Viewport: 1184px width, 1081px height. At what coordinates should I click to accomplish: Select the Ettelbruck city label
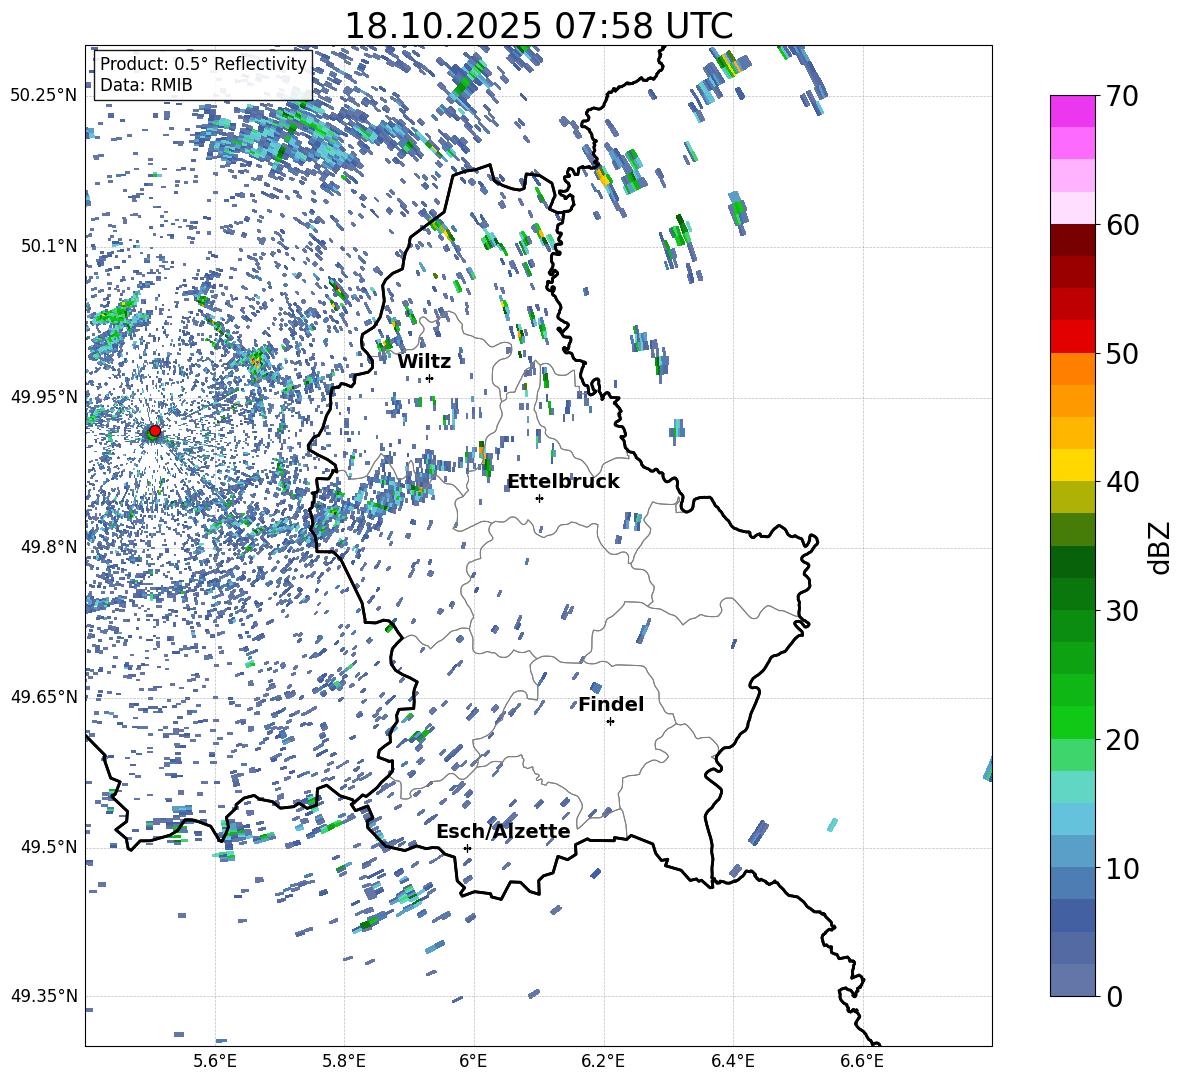click(x=563, y=482)
